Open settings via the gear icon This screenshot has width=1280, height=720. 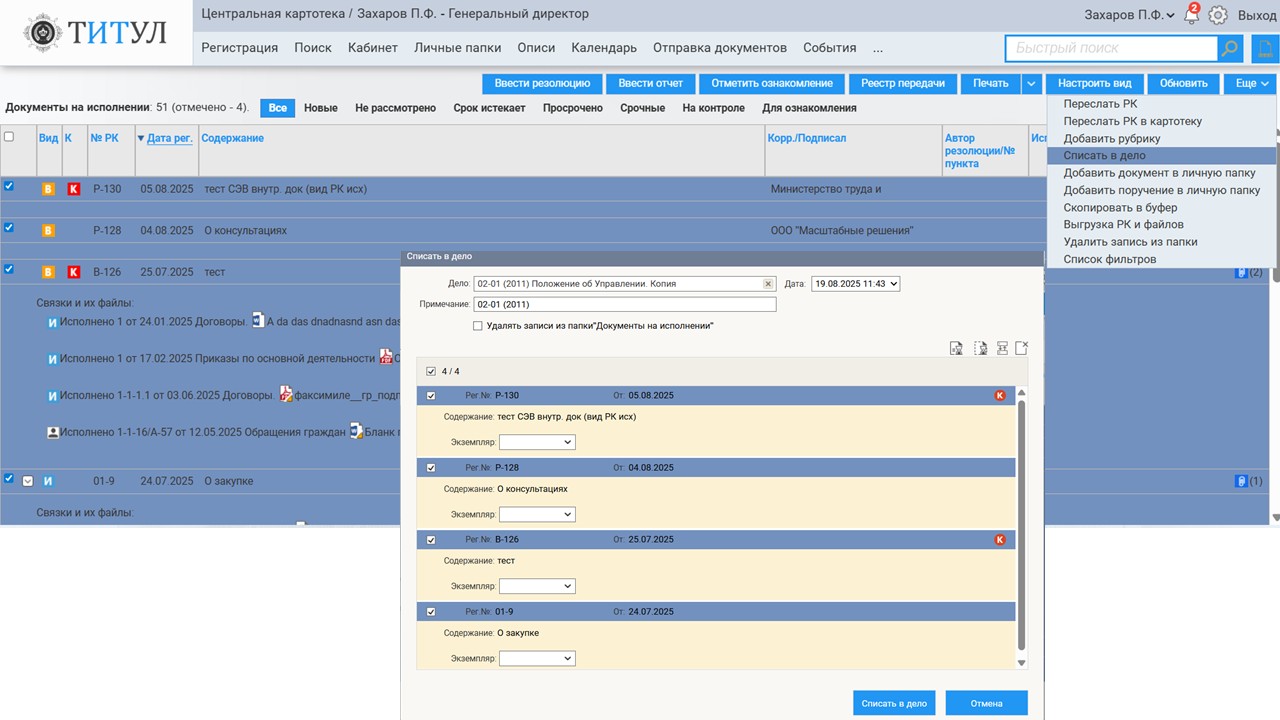coord(1218,15)
